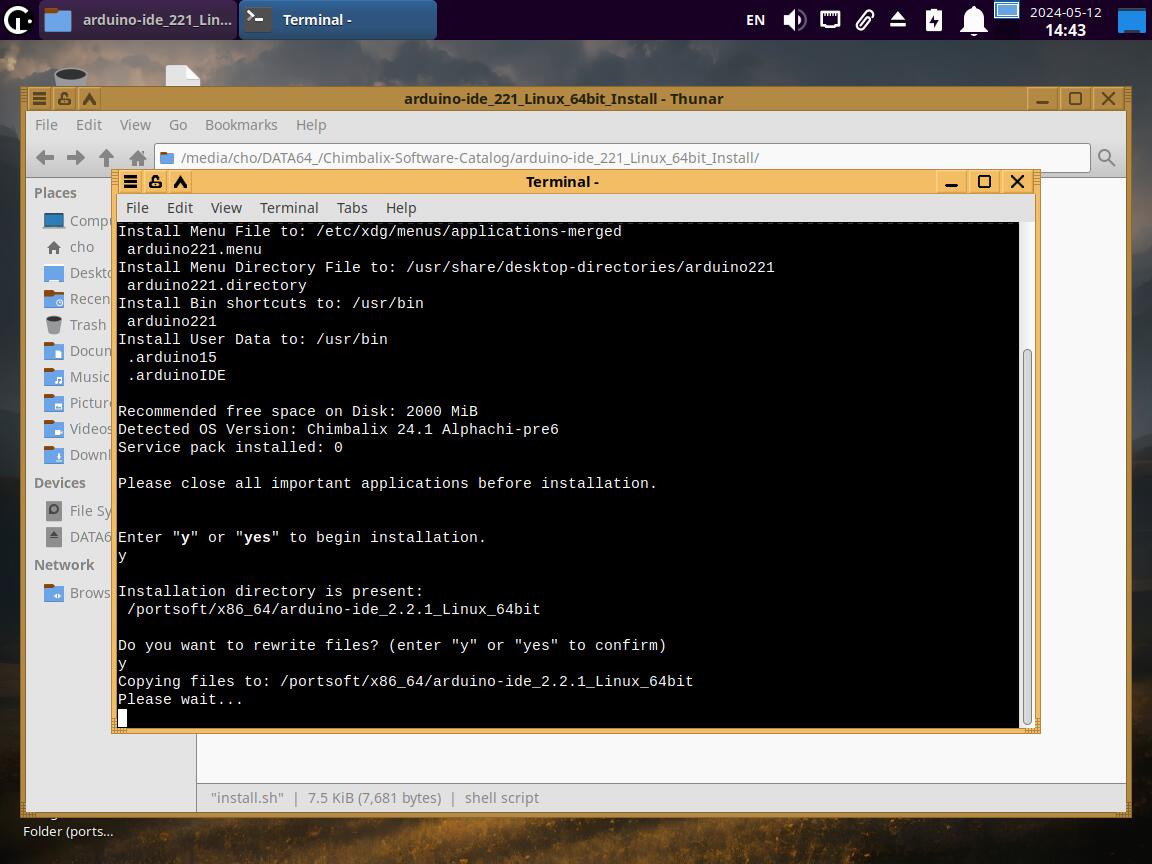Screen dimensions: 1152x864
Task: Open the View menu in Thunar
Action: (135, 125)
